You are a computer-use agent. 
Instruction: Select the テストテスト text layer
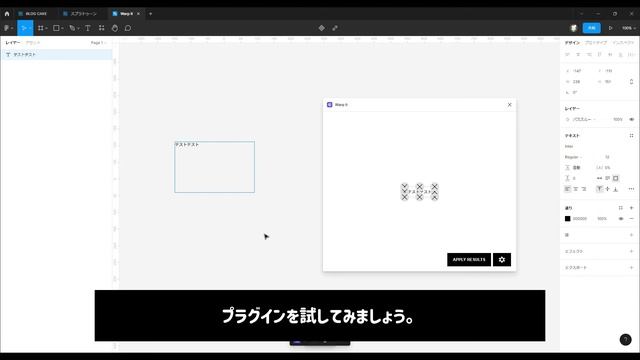point(56,54)
